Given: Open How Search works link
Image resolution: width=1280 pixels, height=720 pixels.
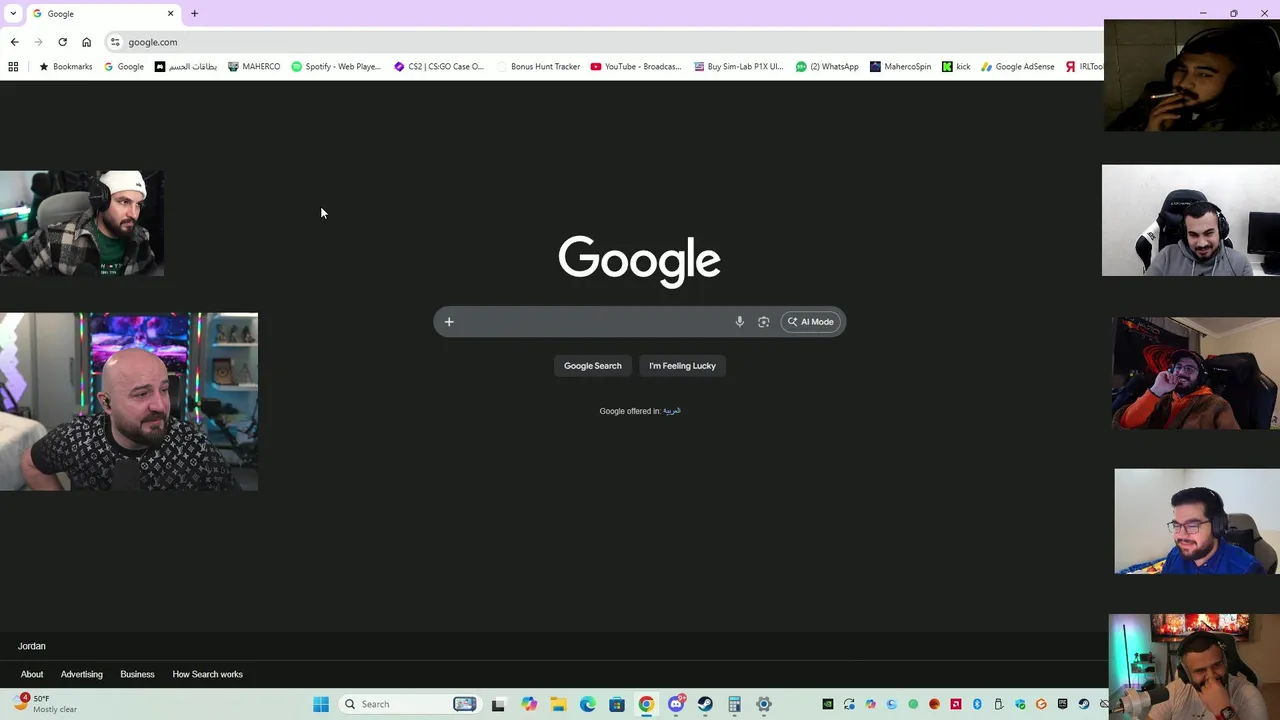Looking at the screenshot, I should point(208,674).
